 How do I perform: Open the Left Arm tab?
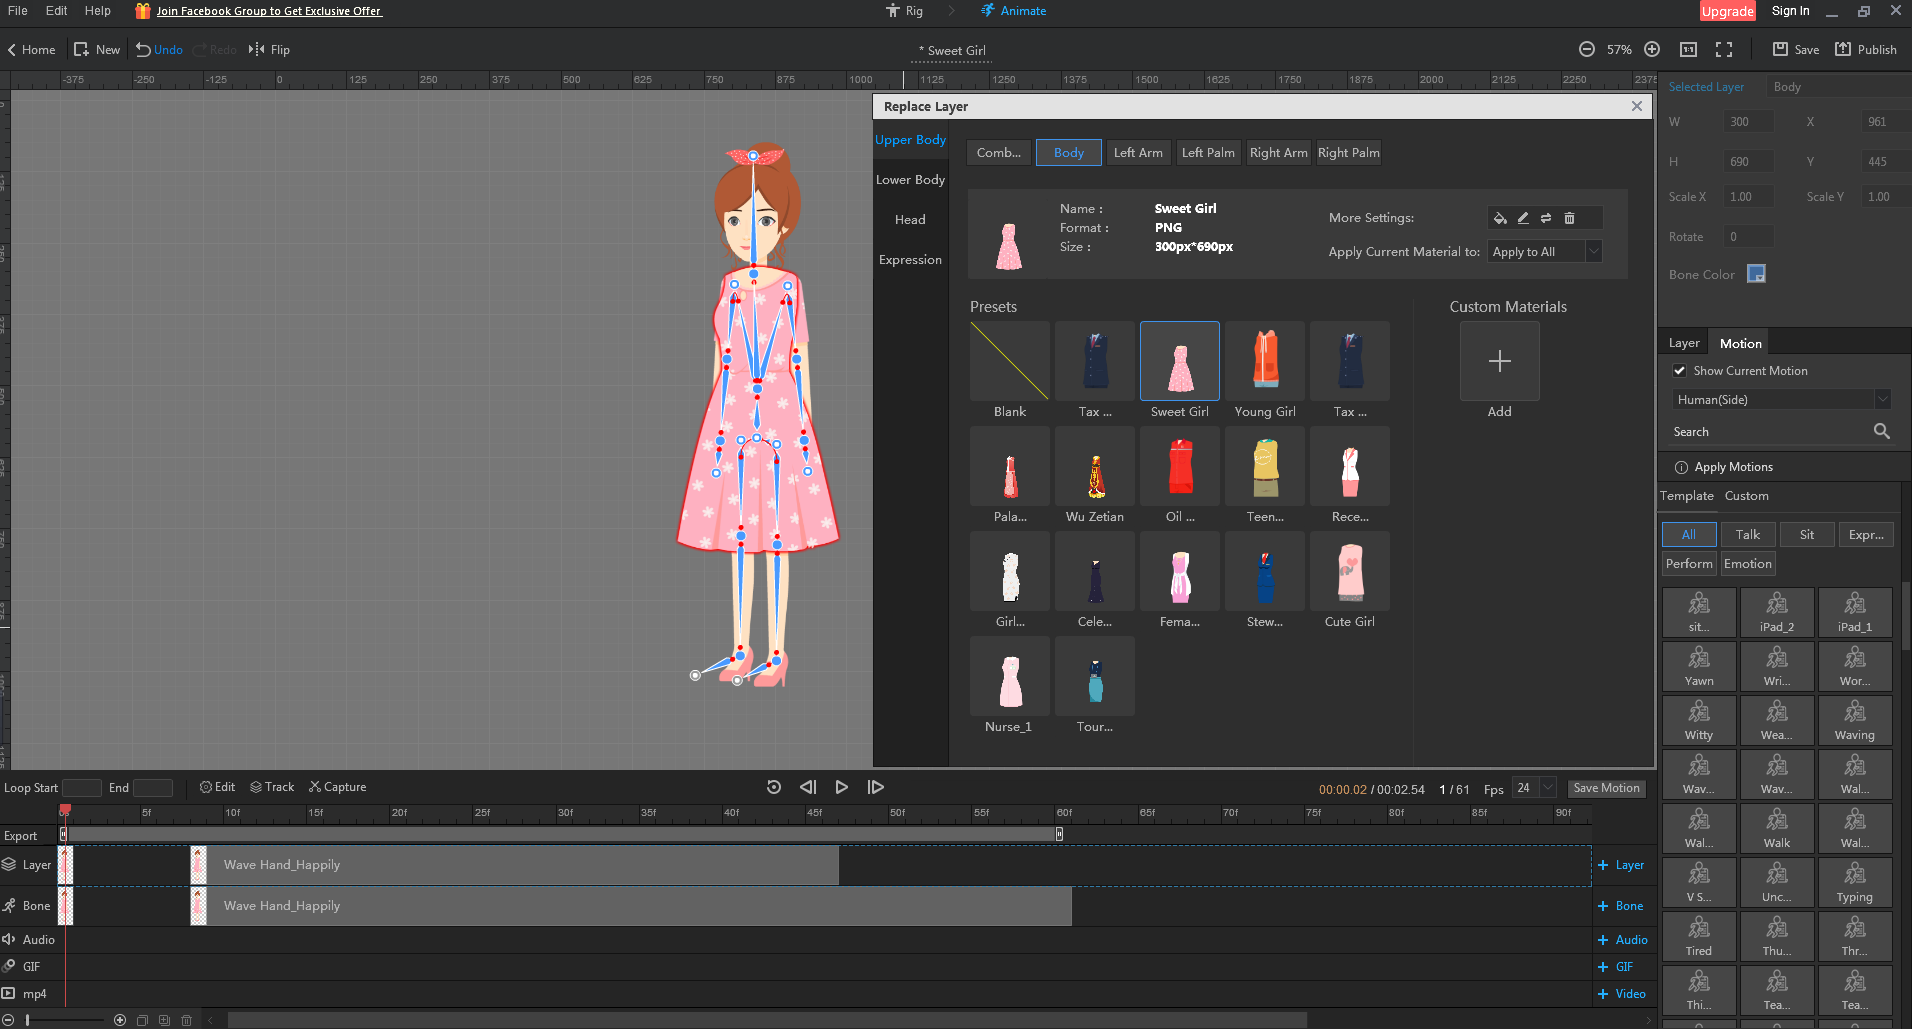click(x=1138, y=153)
